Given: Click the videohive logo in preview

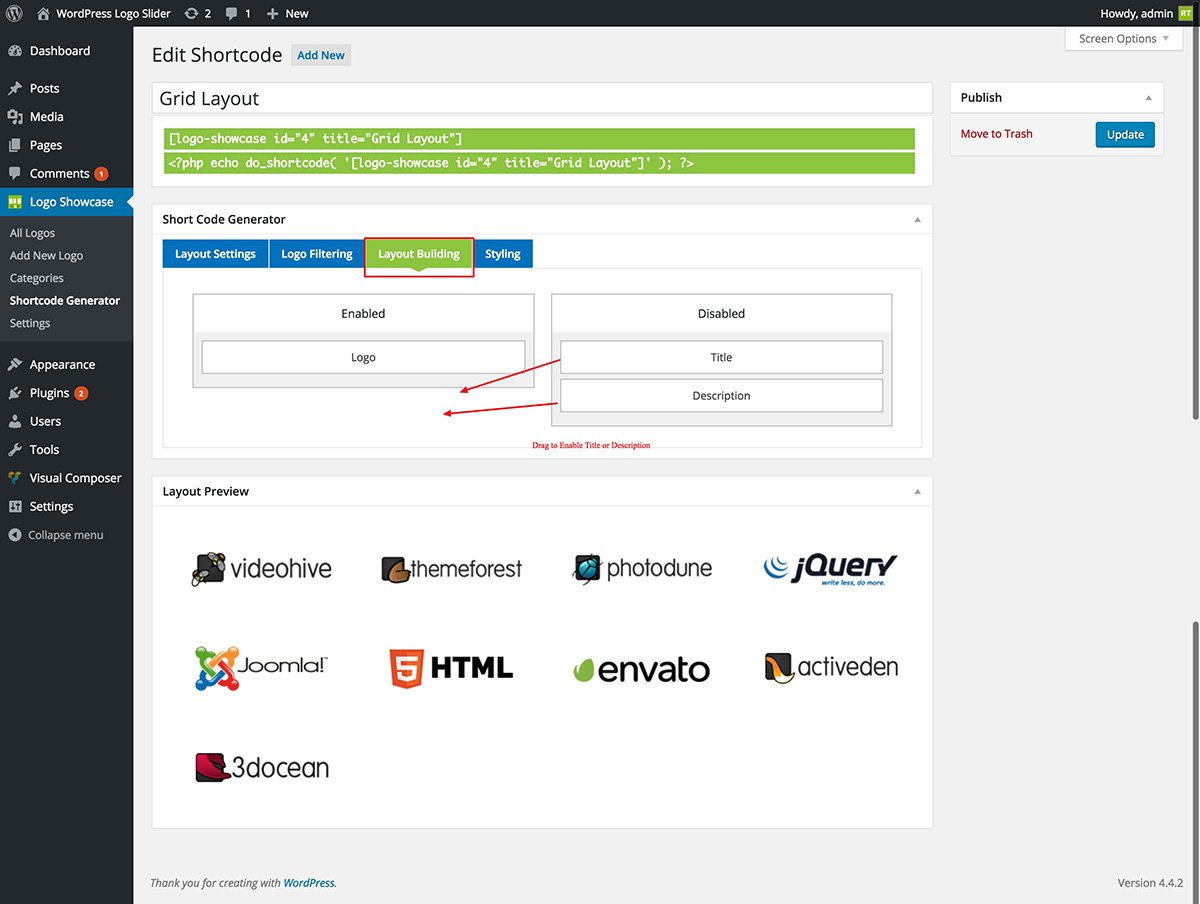Looking at the screenshot, I should [261, 569].
